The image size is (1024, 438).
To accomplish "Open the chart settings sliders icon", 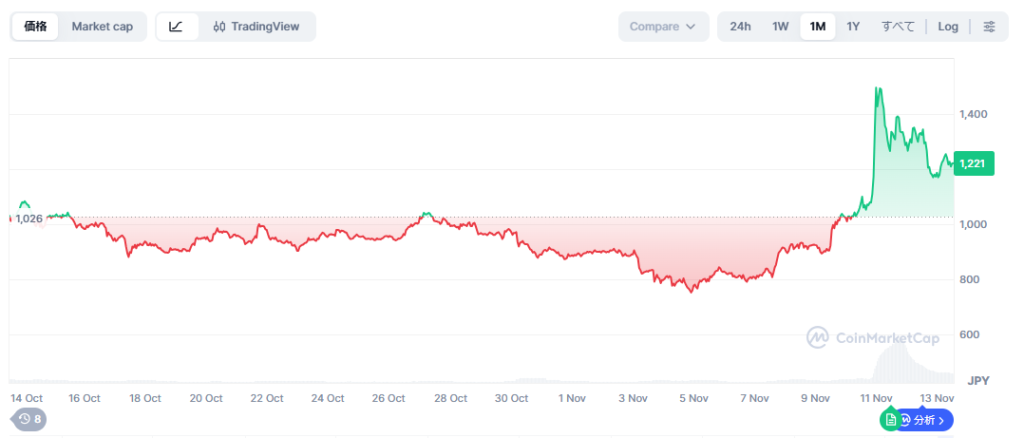I will coord(989,27).
